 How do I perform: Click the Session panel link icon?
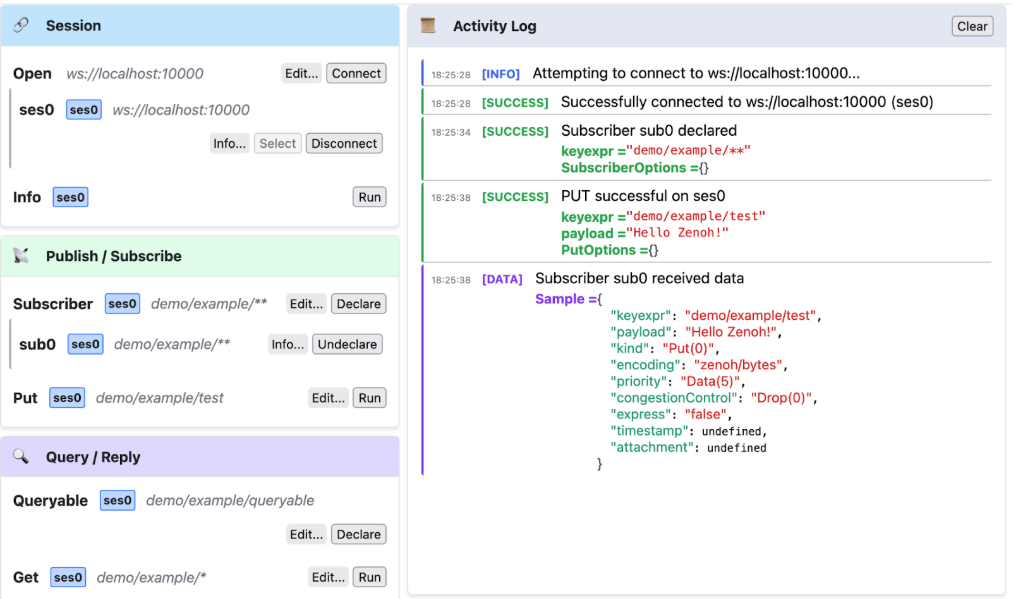click(x=22, y=25)
